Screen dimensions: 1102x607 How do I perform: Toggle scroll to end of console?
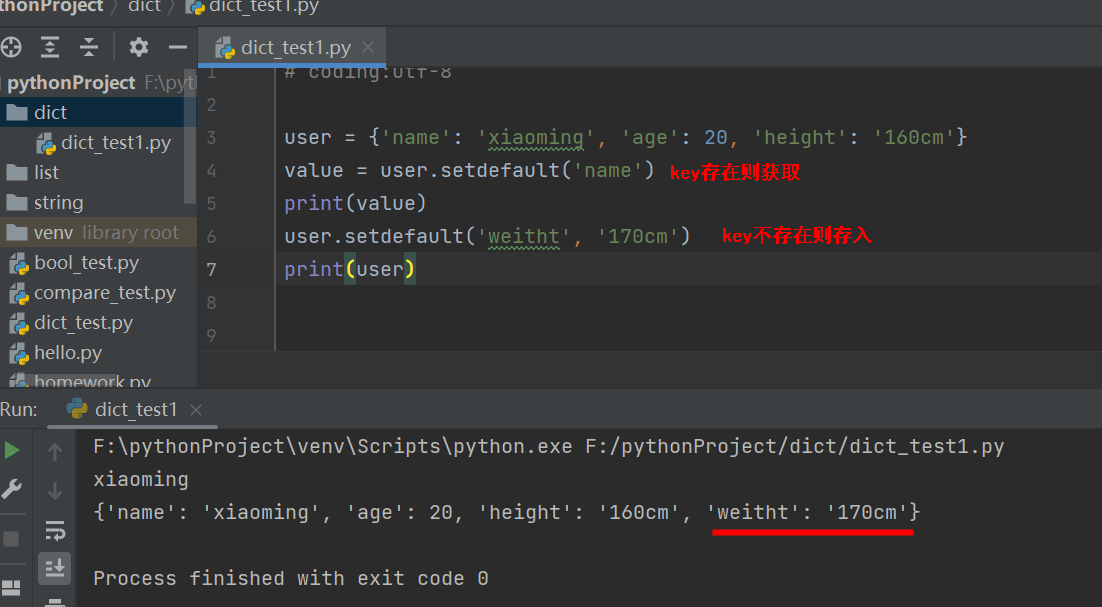(x=55, y=568)
